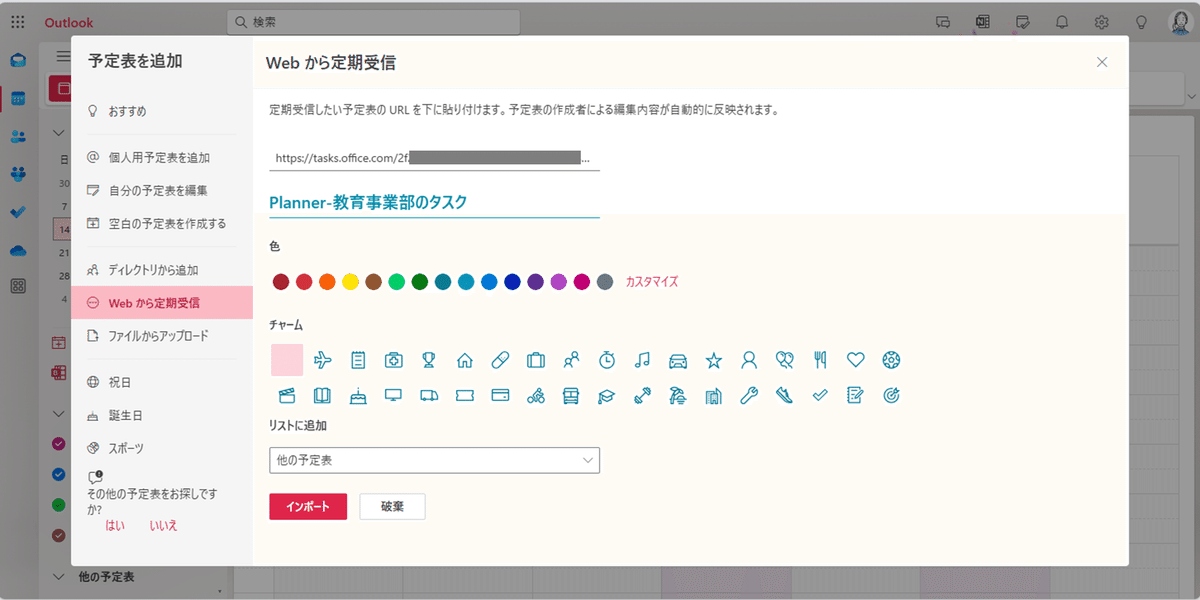Viewport: 1200px width, 600px height.
Task: Open 自分の予定表を編集
Action: (162, 190)
